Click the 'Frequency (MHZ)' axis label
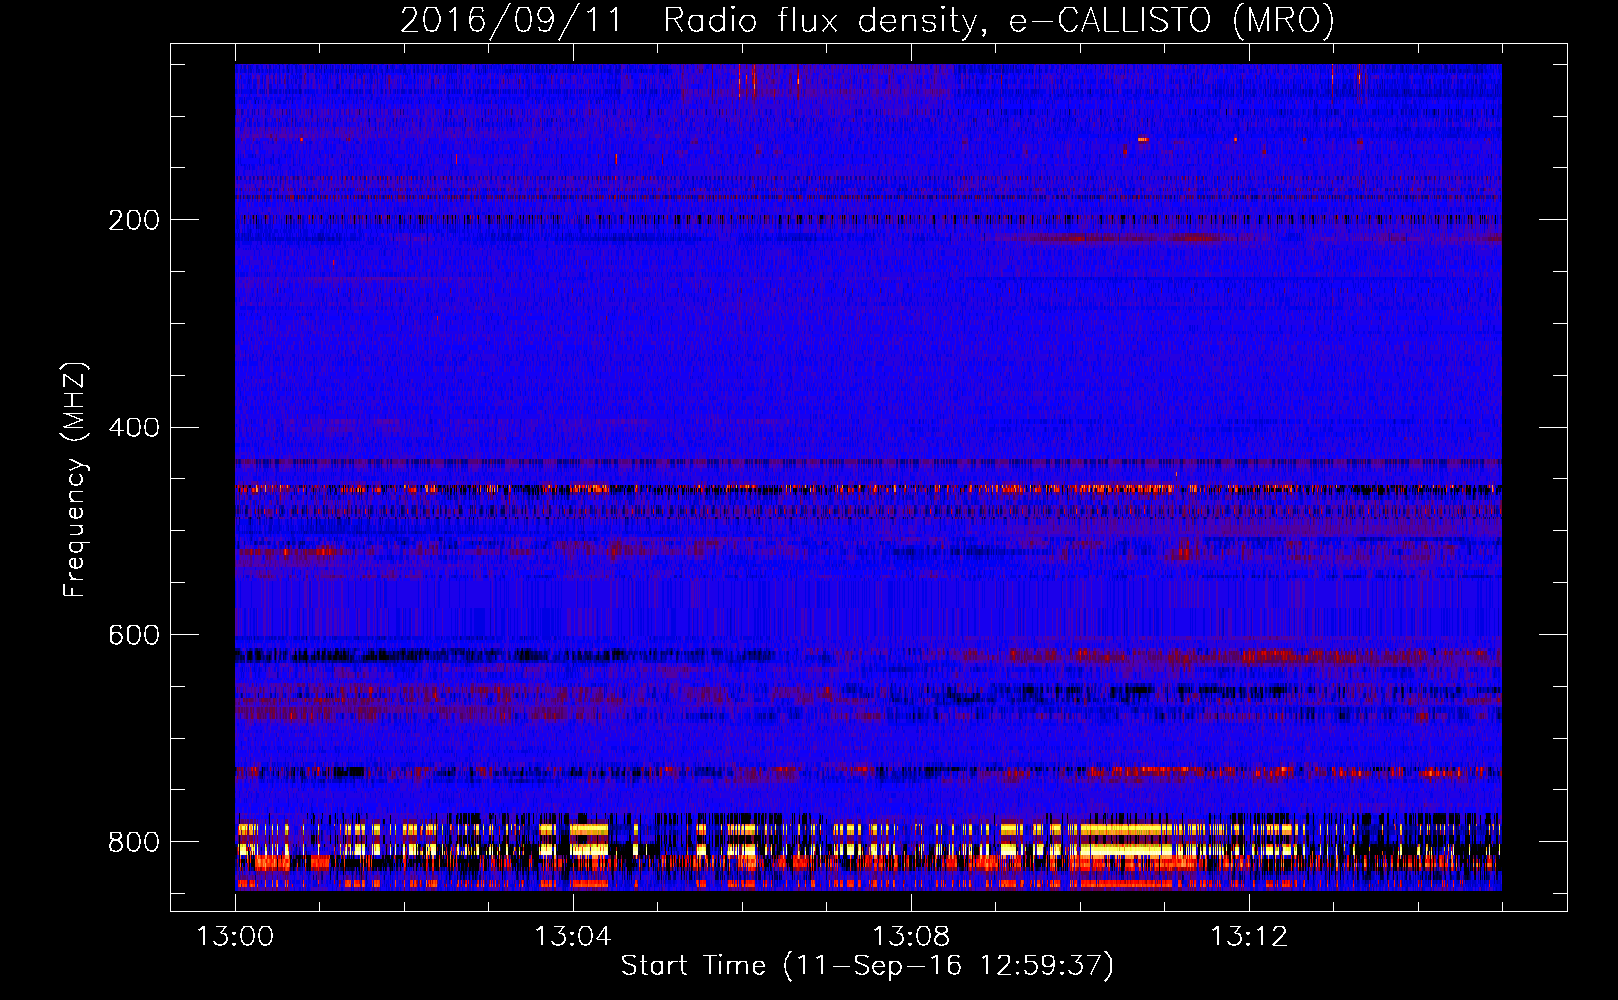The height and width of the screenshot is (1000, 1618). [x=75, y=479]
